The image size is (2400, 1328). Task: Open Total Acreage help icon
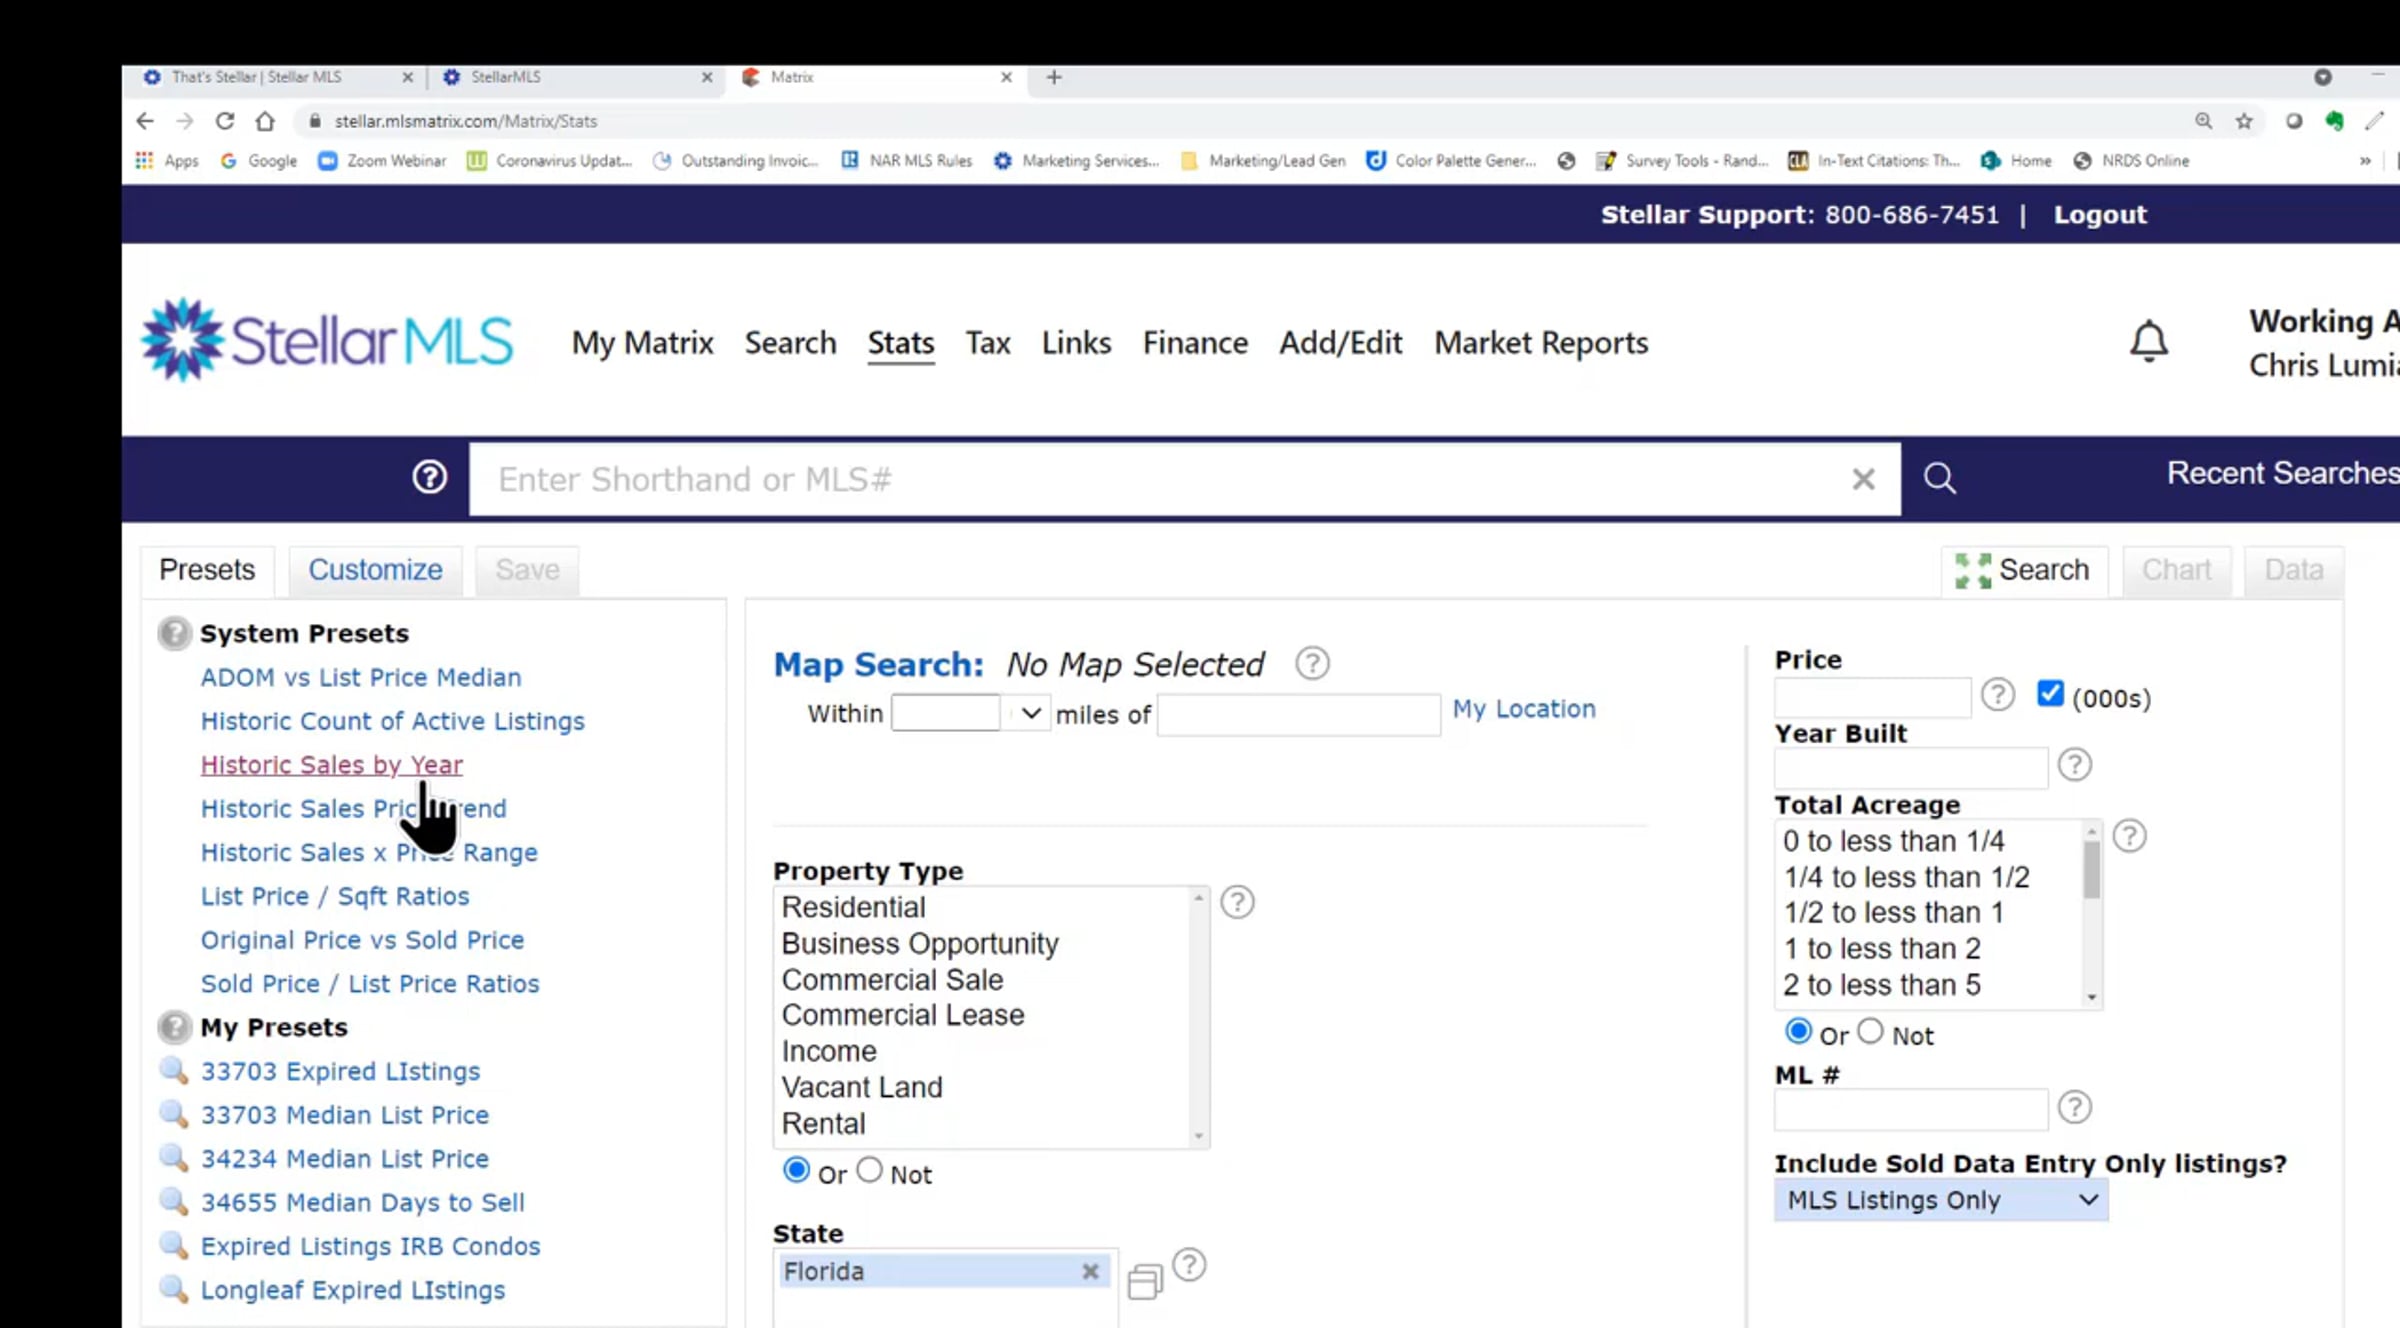2130,836
